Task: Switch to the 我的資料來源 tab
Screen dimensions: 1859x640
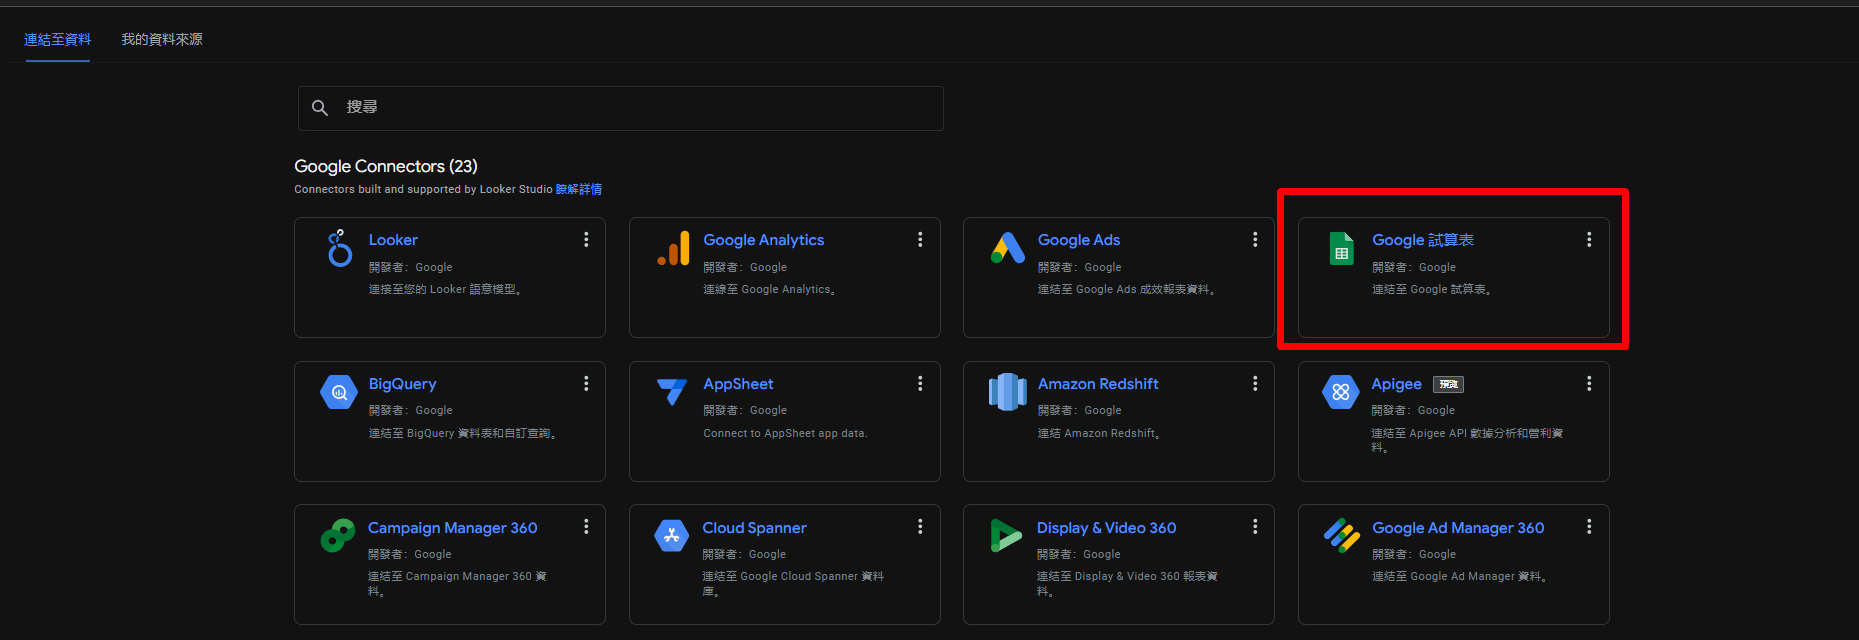Action: [162, 39]
